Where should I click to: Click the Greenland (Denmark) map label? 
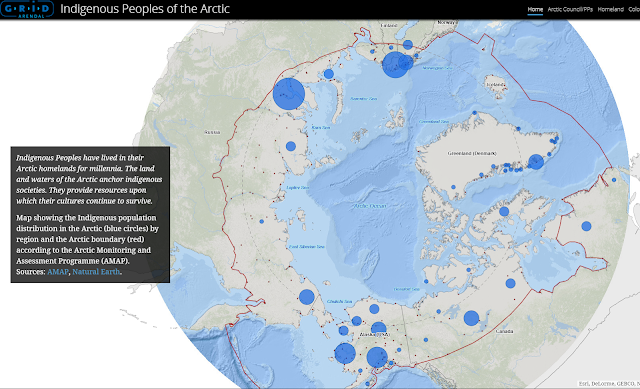click(x=472, y=153)
